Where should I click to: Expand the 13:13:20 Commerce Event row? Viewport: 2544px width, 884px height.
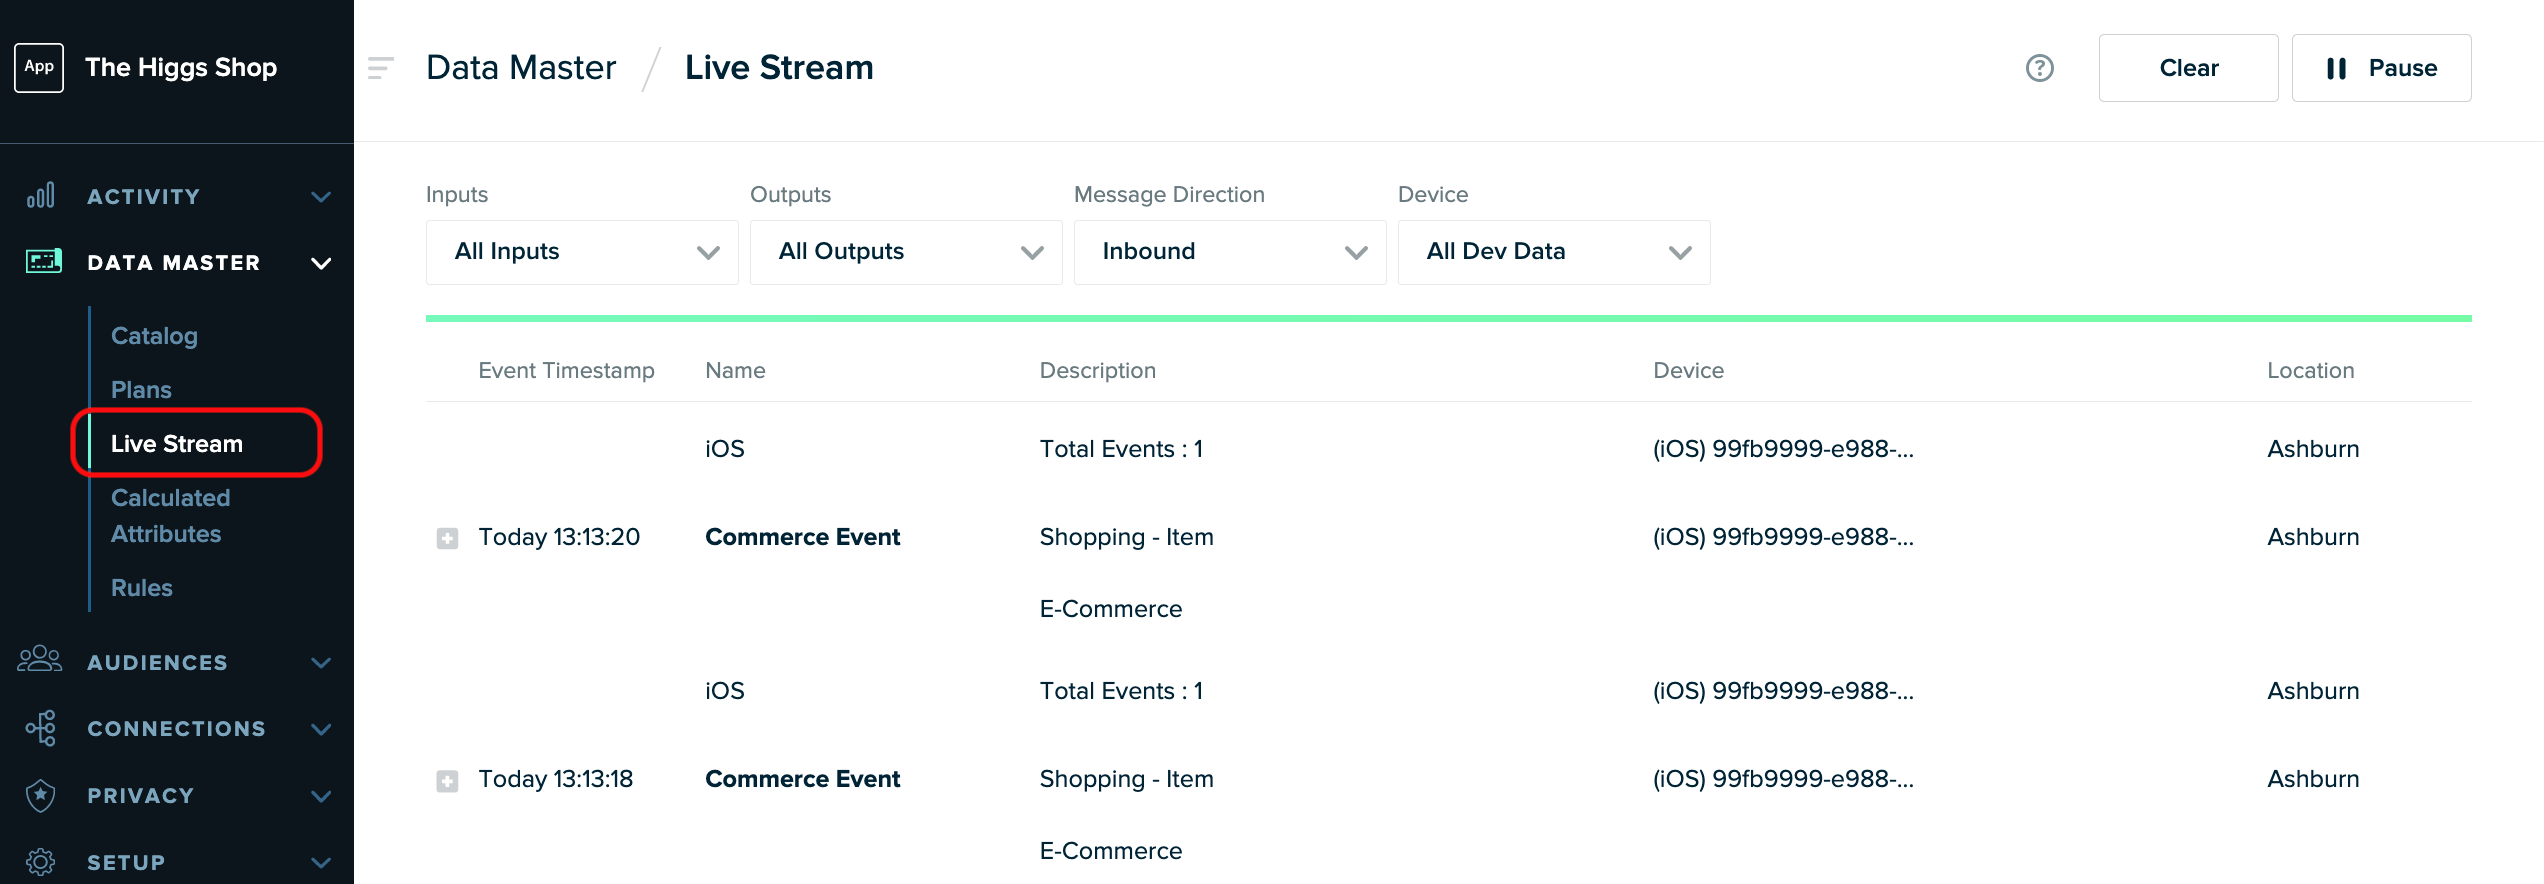pos(447,539)
